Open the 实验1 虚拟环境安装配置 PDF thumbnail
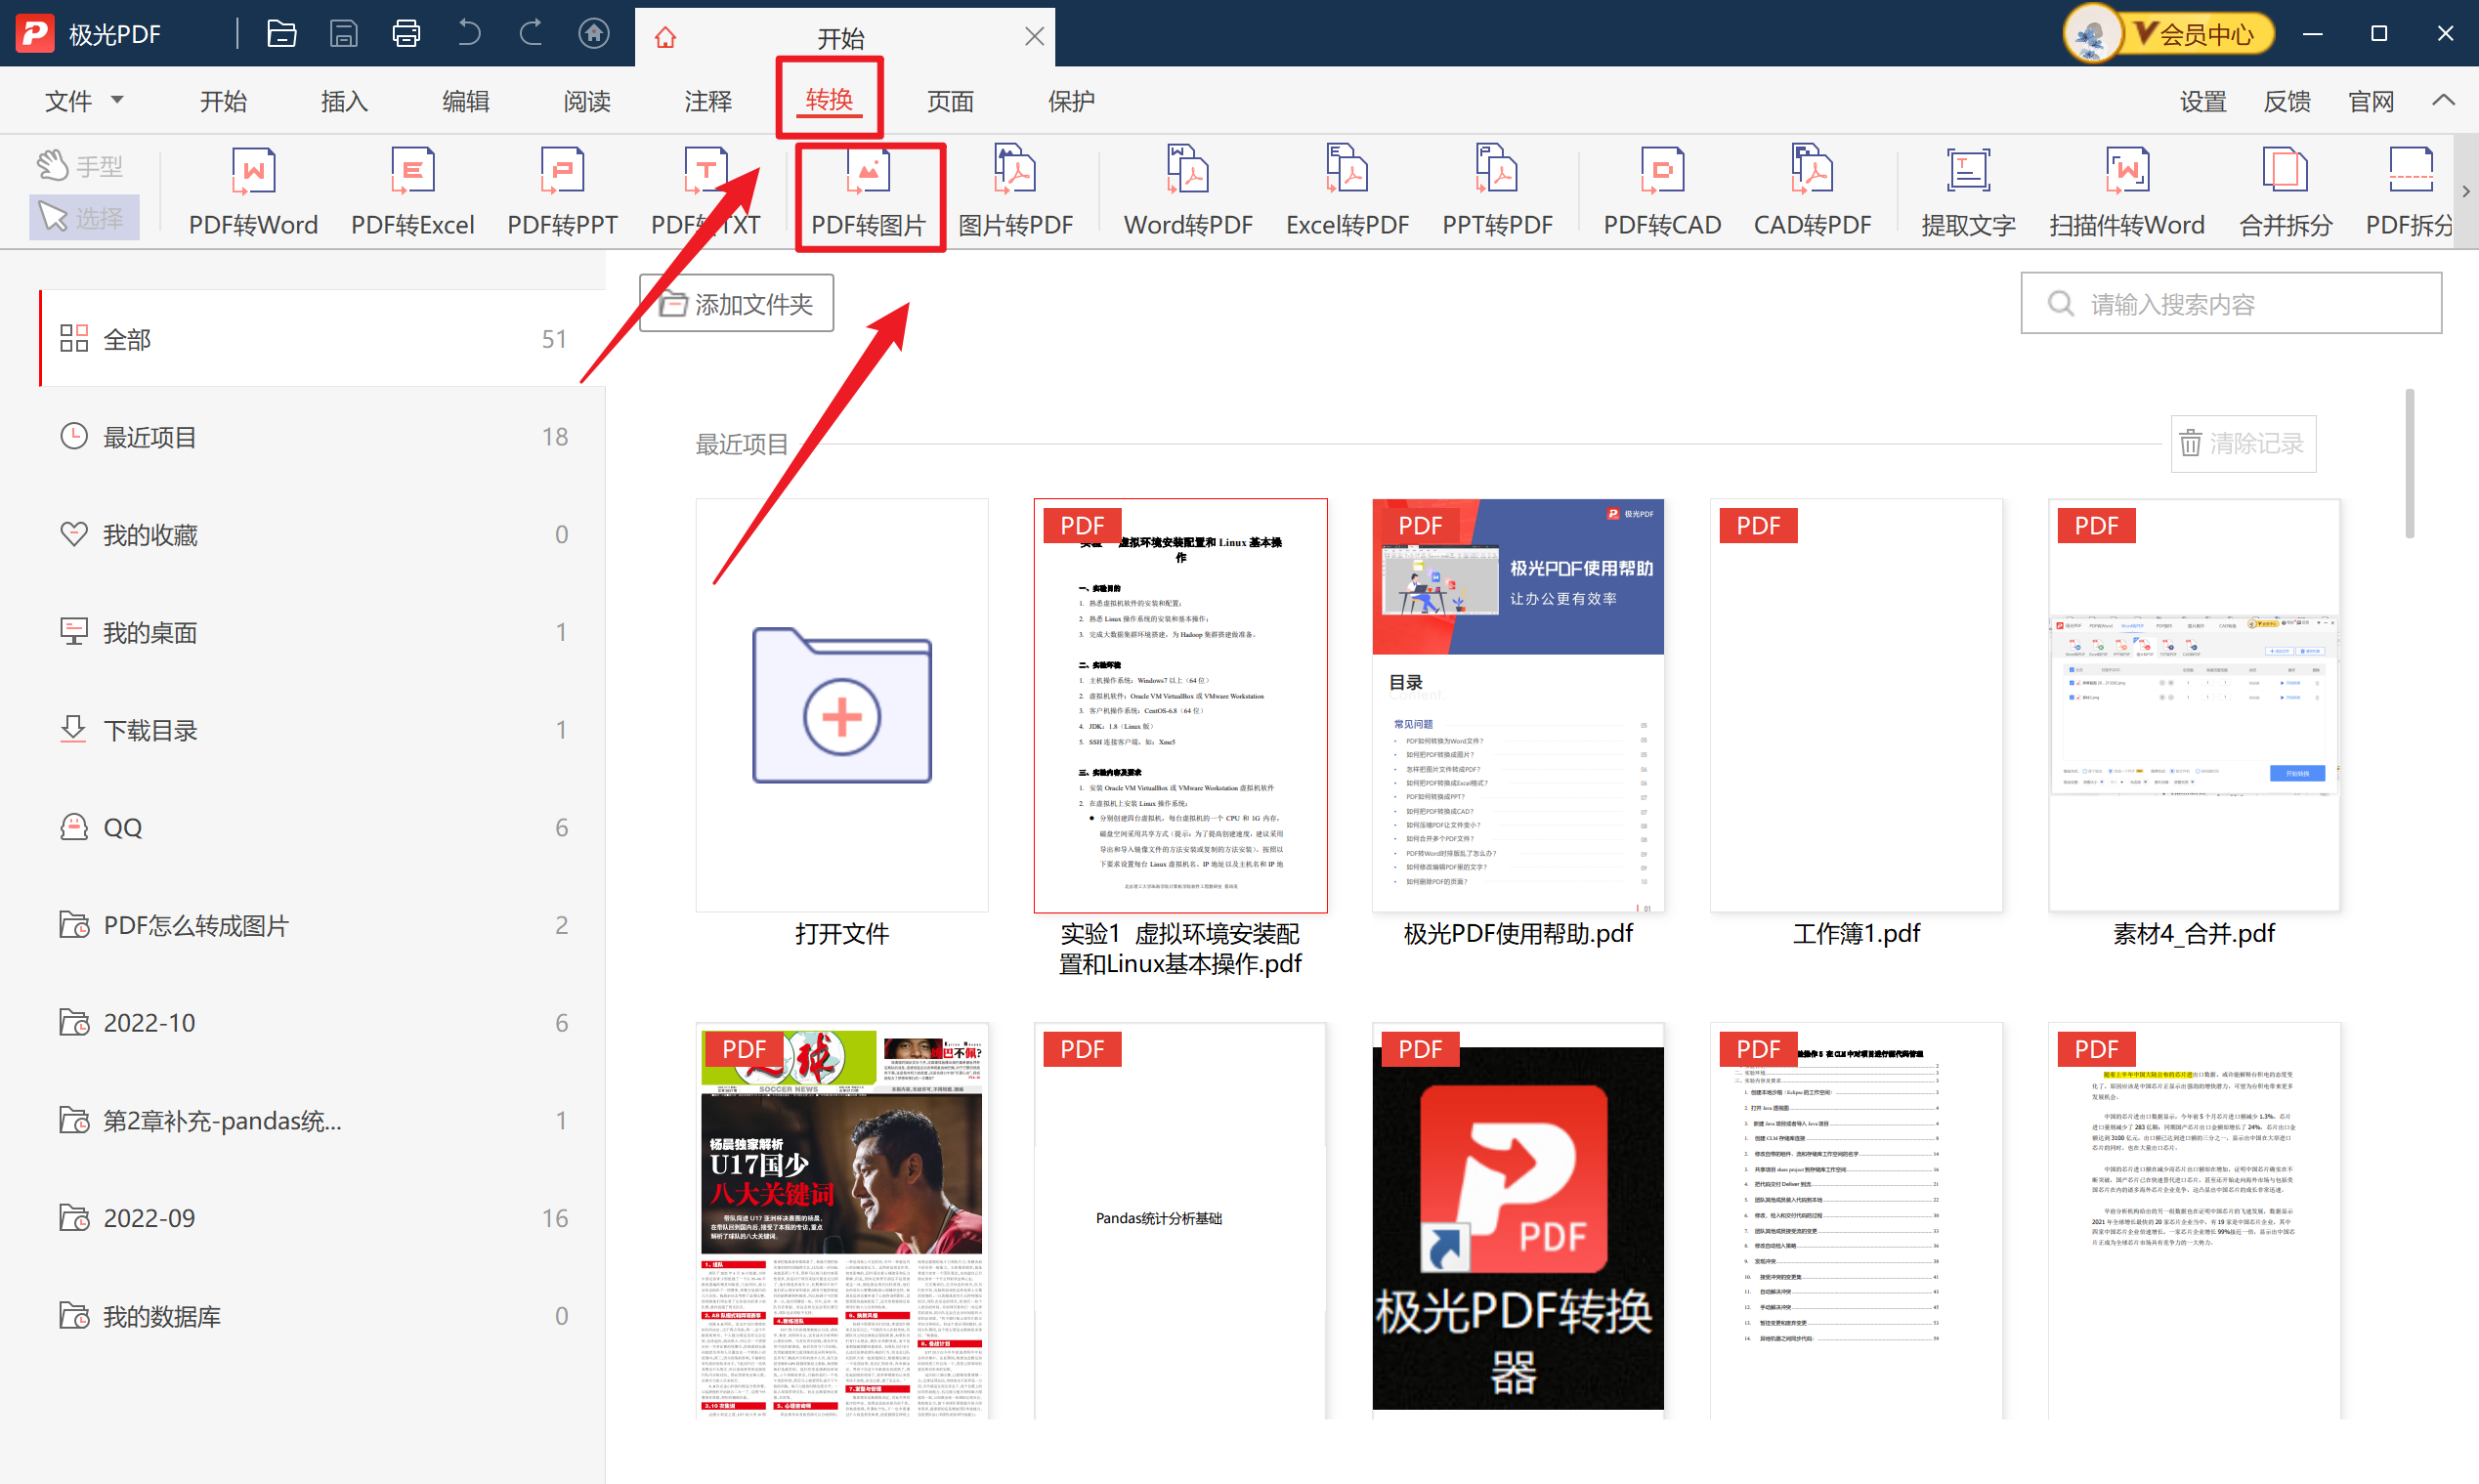The image size is (2479, 1484). coord(1180,706)
